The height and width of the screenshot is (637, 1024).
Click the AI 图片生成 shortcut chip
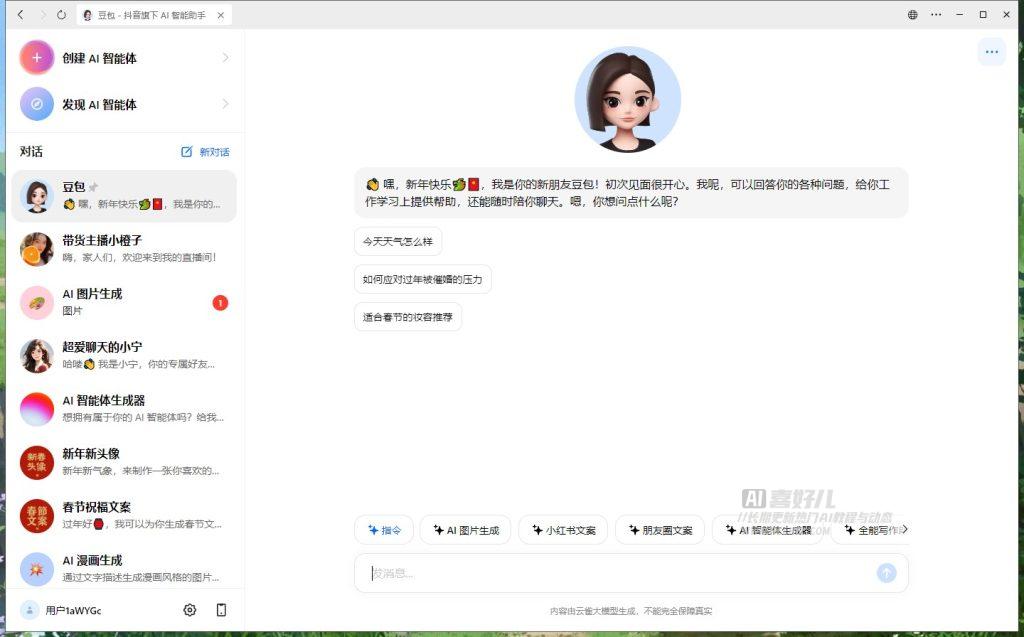(x=466, y=530)
